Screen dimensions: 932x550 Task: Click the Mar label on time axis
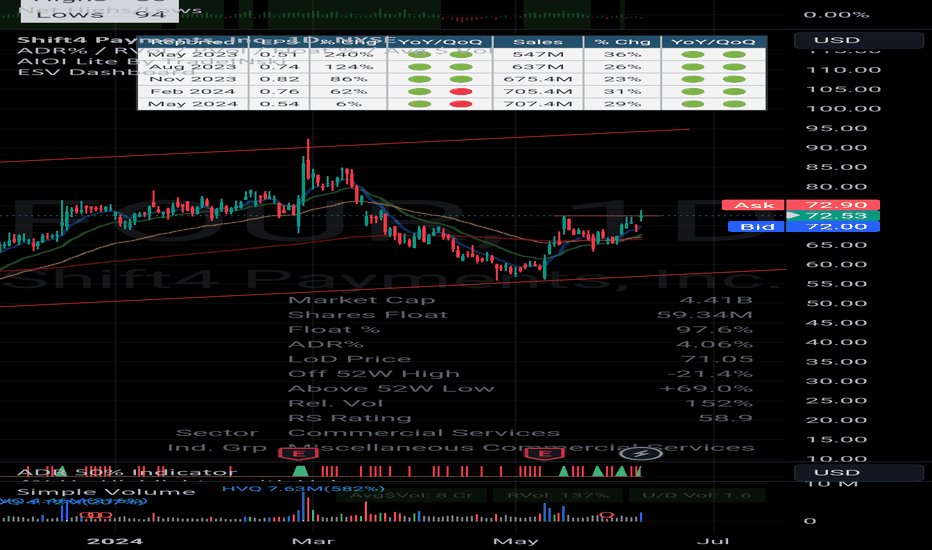pyautogui.click(x=313, y=541)
